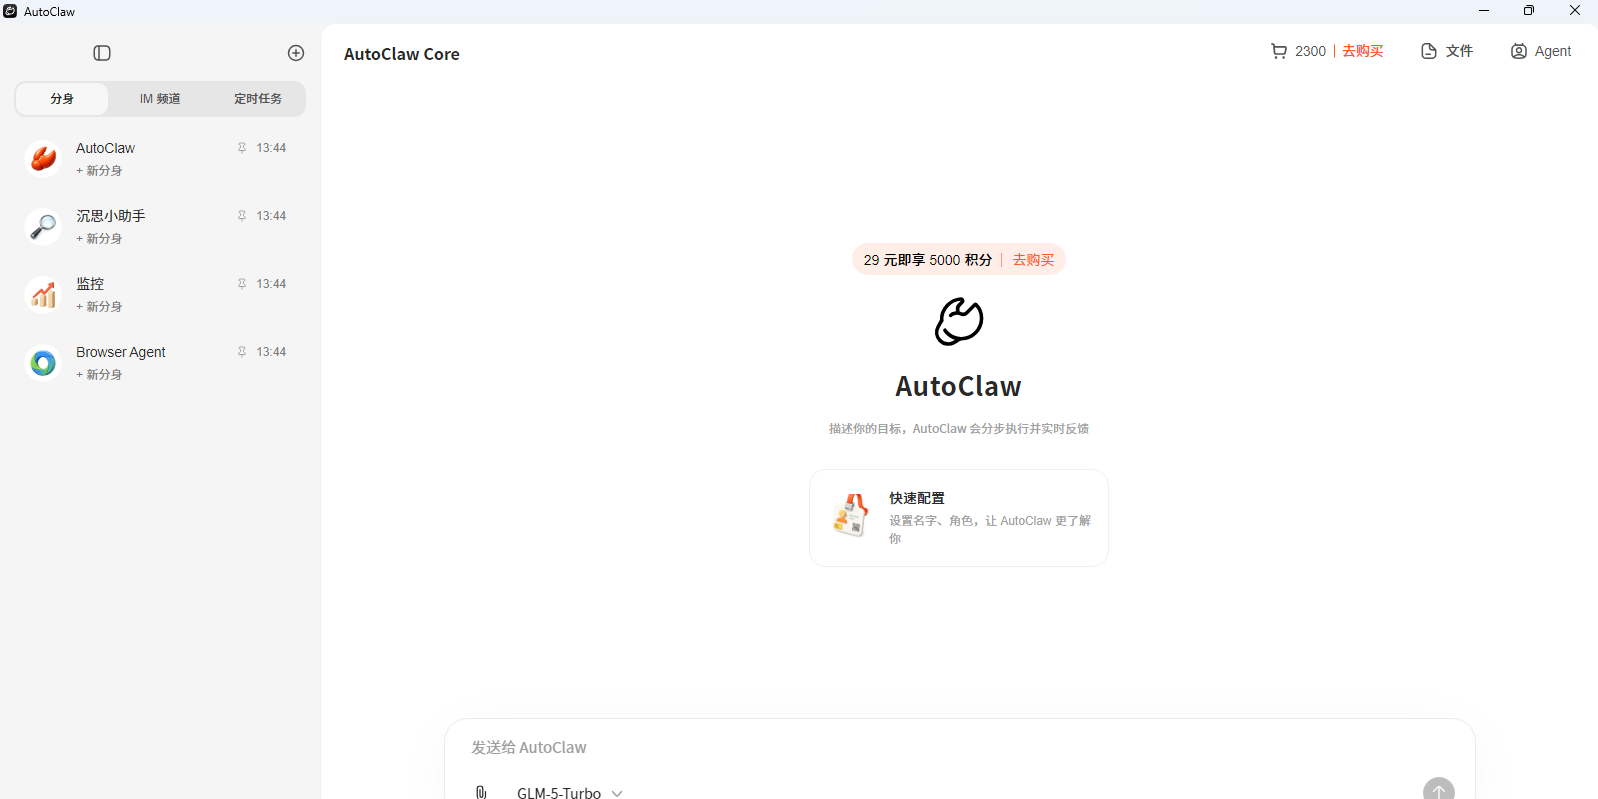Click the 快速配置 badge illustration icon
1598x799 pixels.
click(x=851, y=516)
